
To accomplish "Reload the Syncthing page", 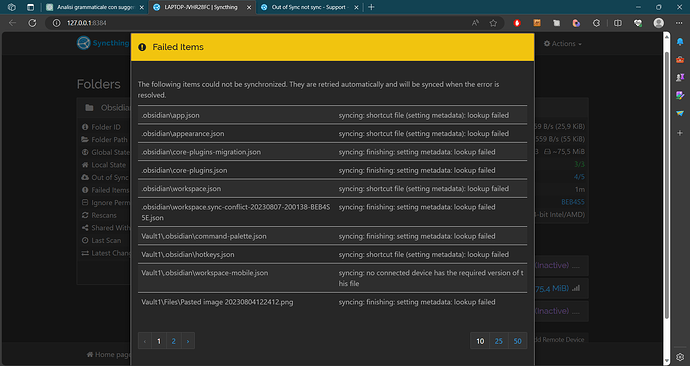I will pyautogui.click(x=32, y=23).
